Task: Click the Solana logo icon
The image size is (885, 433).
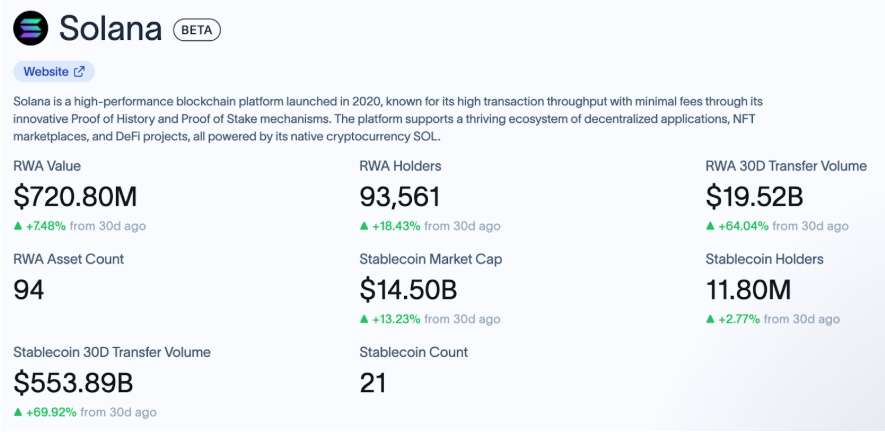Action: pos(30,28)
